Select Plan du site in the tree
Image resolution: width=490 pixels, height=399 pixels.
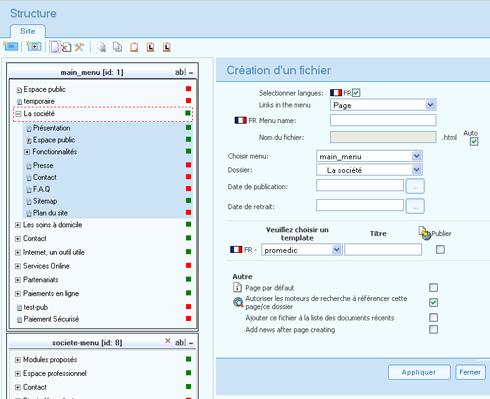pyautogui.click(x=50, y=213)
